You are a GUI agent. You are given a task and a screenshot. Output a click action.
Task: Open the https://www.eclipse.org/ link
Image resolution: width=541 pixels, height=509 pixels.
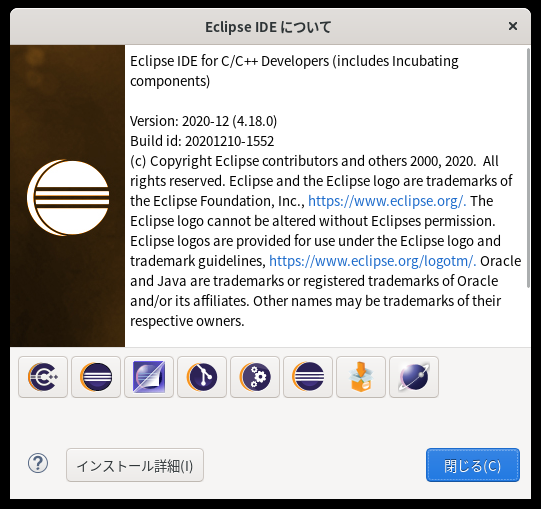pos(387,201)
